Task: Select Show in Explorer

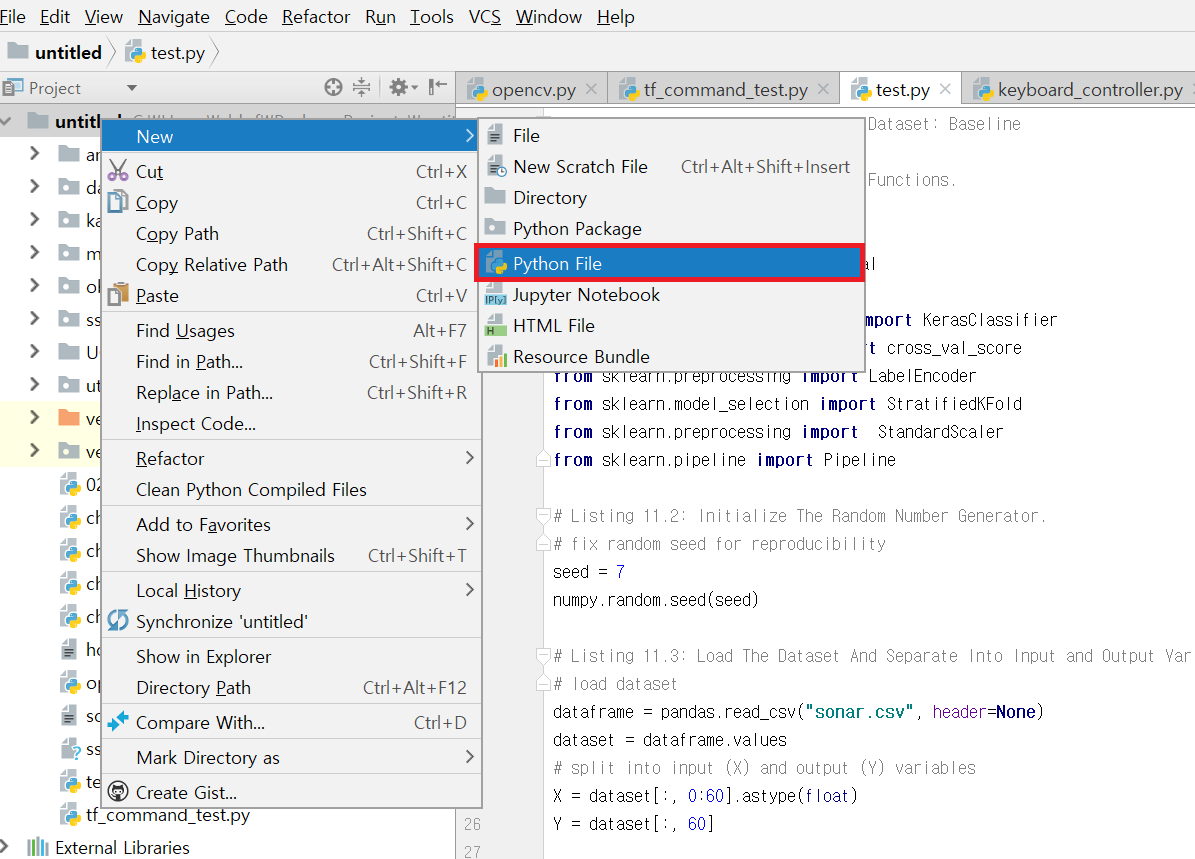Action: click(x=291, y=656)
